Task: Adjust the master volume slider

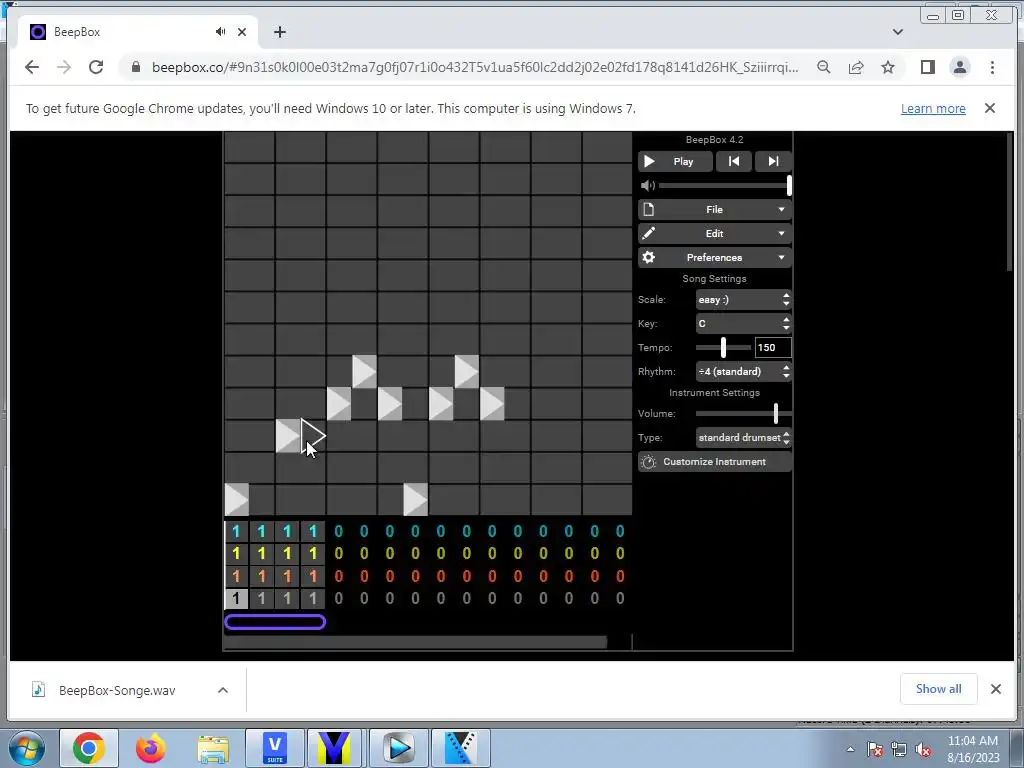Action: 725,185
